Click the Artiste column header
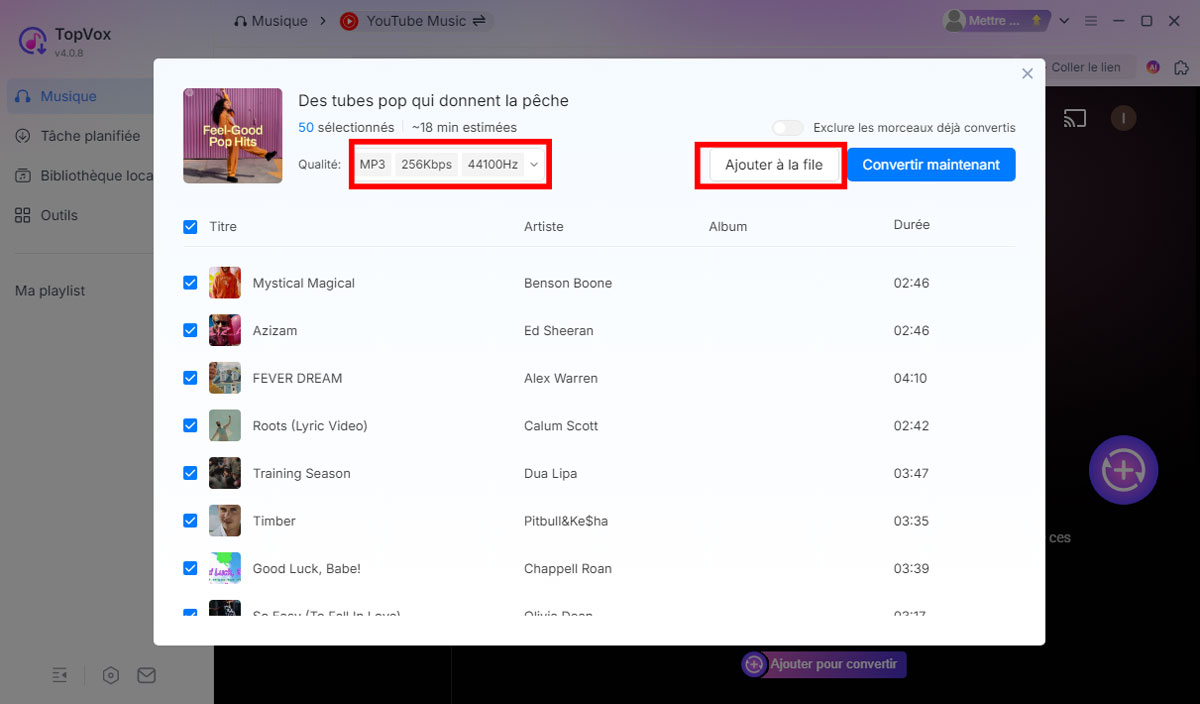The height and width of the screenshot is (704, 1200). [543, 227]
